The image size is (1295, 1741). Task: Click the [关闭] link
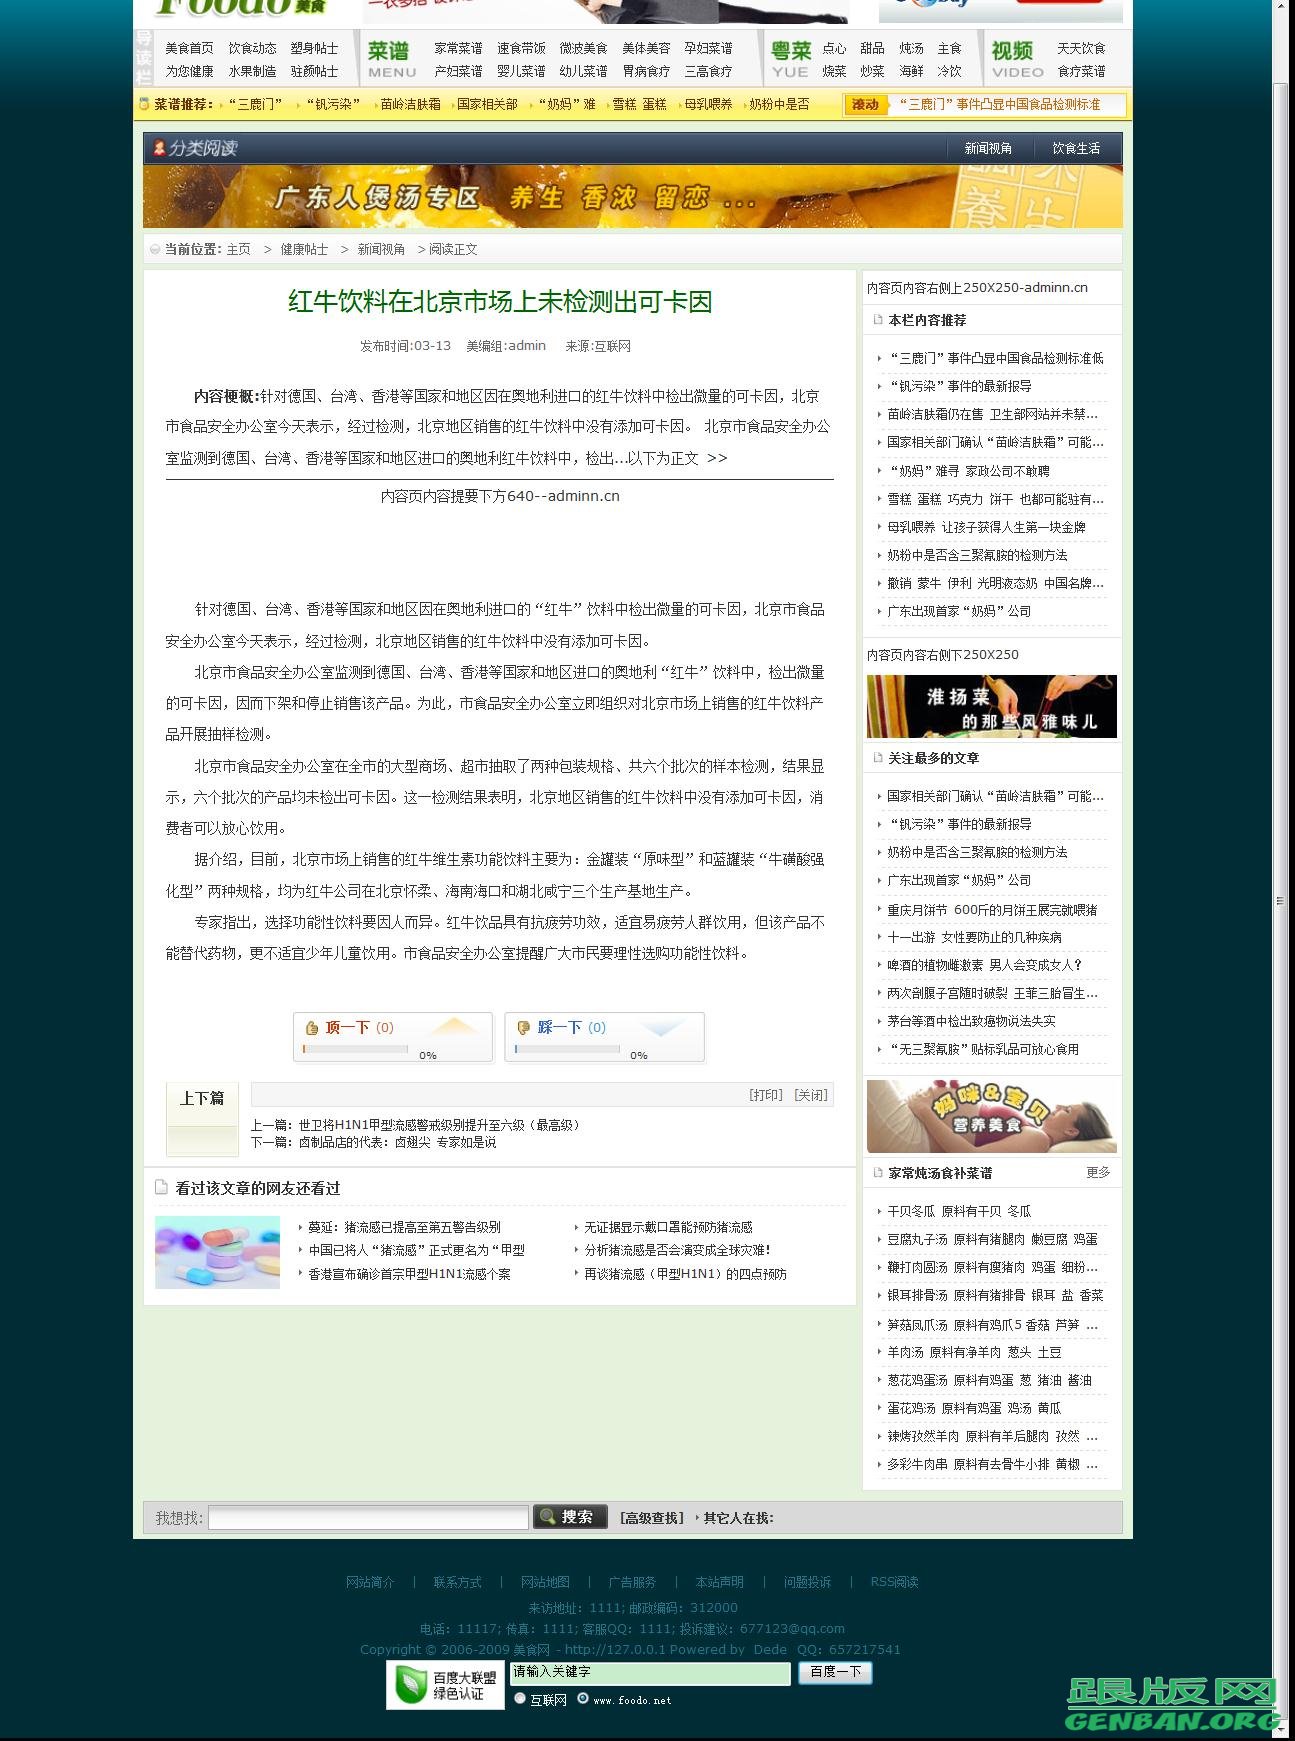[x=811, y=1095]
